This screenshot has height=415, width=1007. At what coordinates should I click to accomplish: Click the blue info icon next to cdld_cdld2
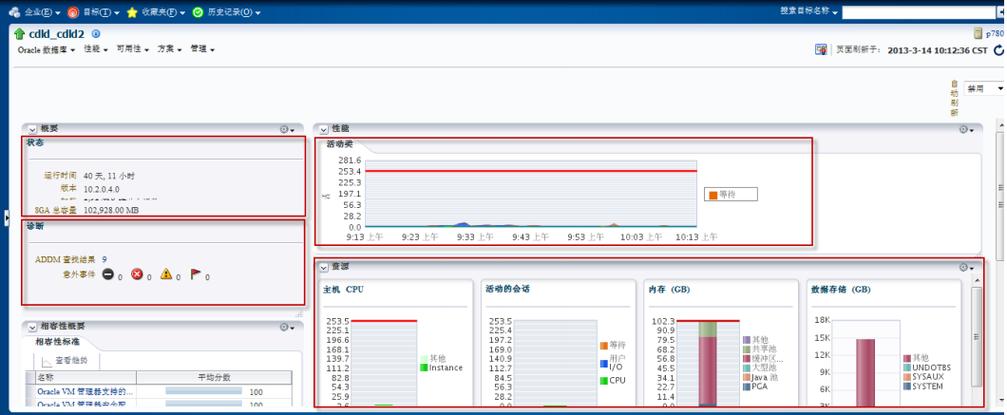click(x=96, y=34)
